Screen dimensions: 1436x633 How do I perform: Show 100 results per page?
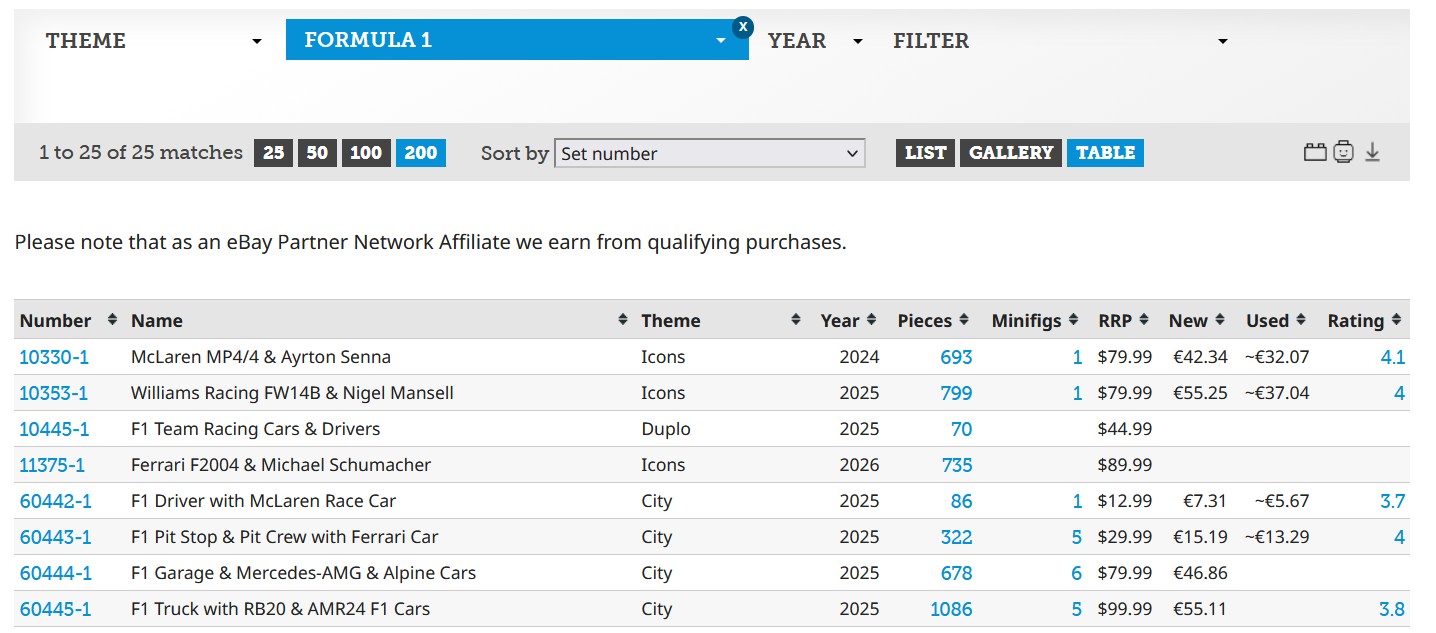pyautogui.click(x=366, y=153)
